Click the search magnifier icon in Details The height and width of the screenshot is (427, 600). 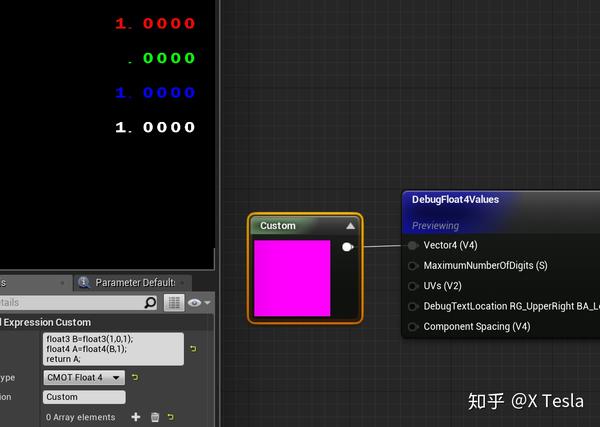(150, 303)
